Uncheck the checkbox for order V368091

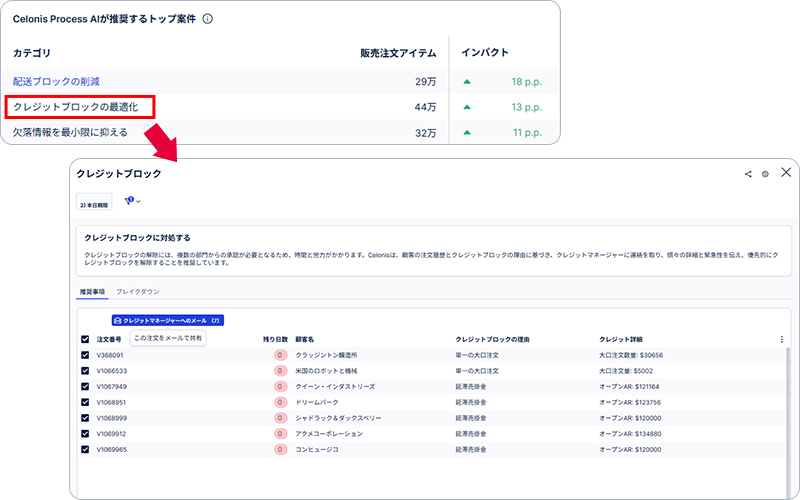[x=85, y=355]
